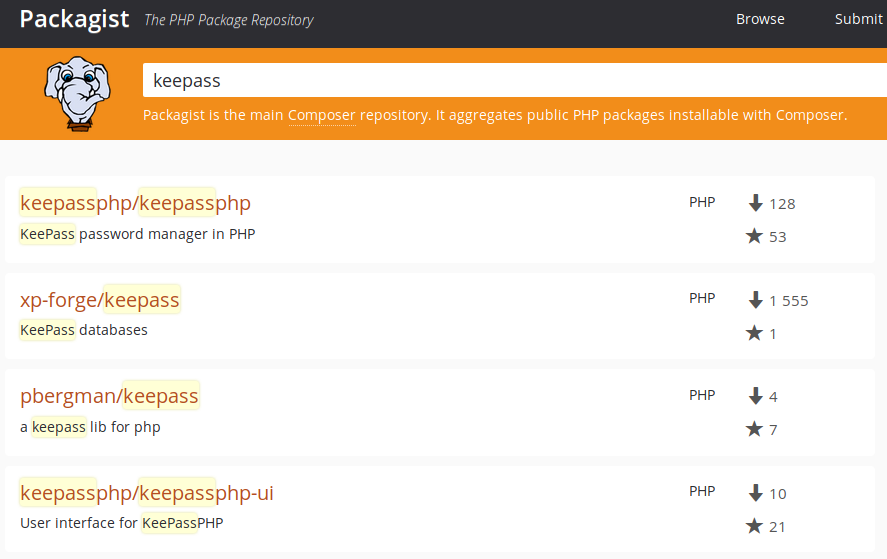Open xp-forge/keepass package page

pyautogui.click(x=100, y=299)
